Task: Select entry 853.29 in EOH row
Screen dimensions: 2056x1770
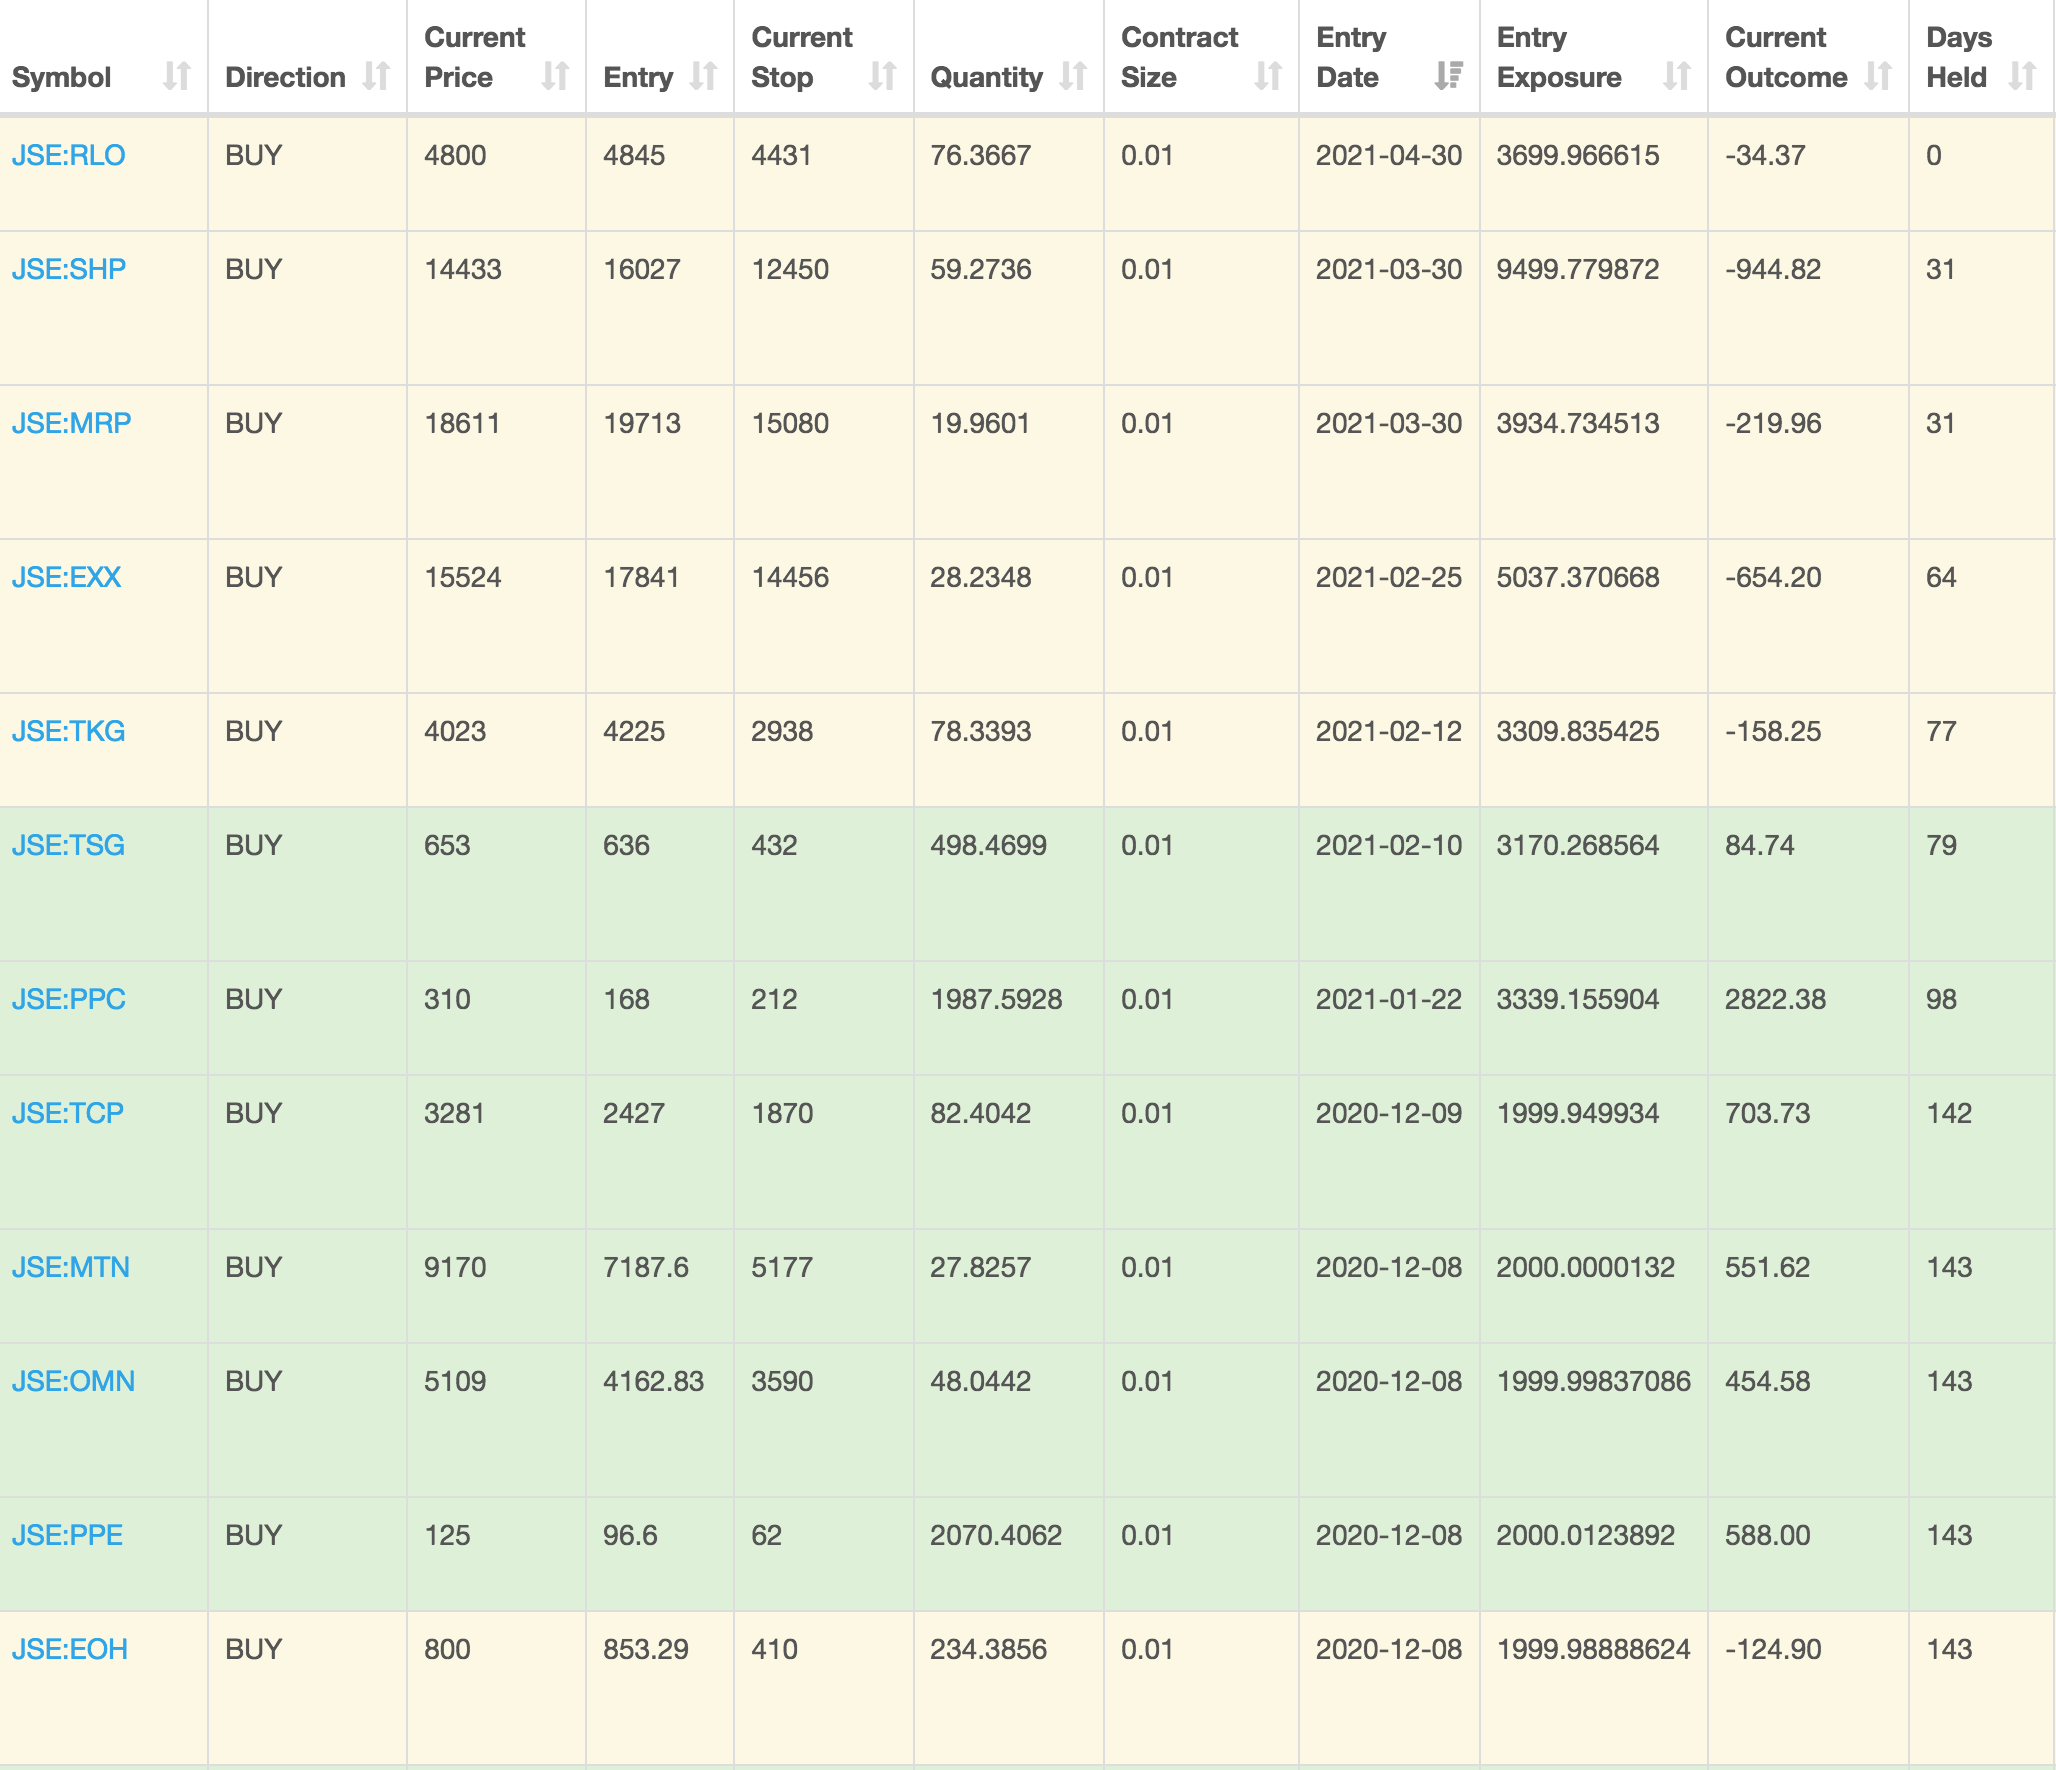Action: tap(646, 1649)
